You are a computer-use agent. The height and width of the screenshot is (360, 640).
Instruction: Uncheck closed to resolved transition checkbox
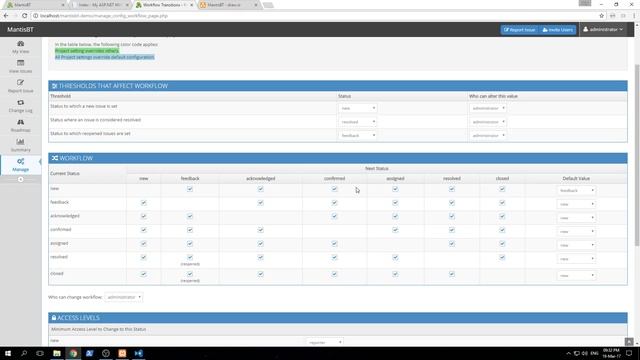click(x=451, y=274)
